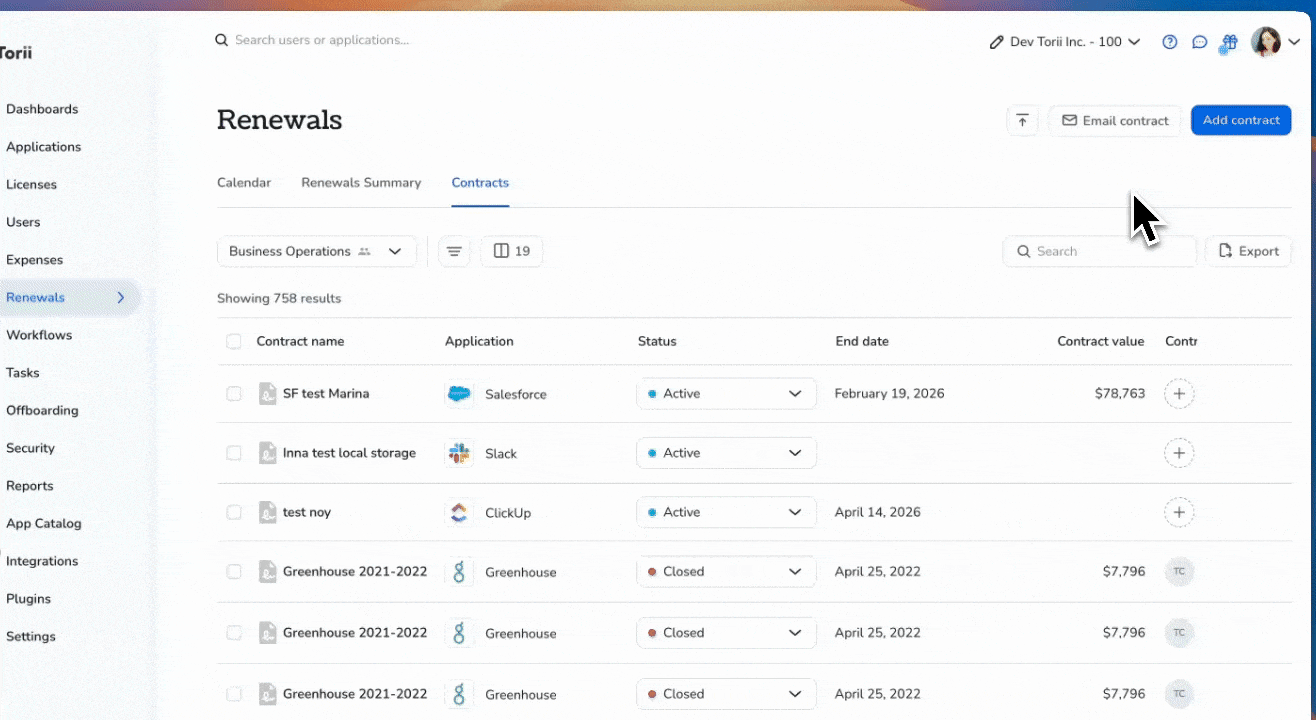Open Plugins in the sidebar
The image size is (1316, 720).
(x=28, y=599)
